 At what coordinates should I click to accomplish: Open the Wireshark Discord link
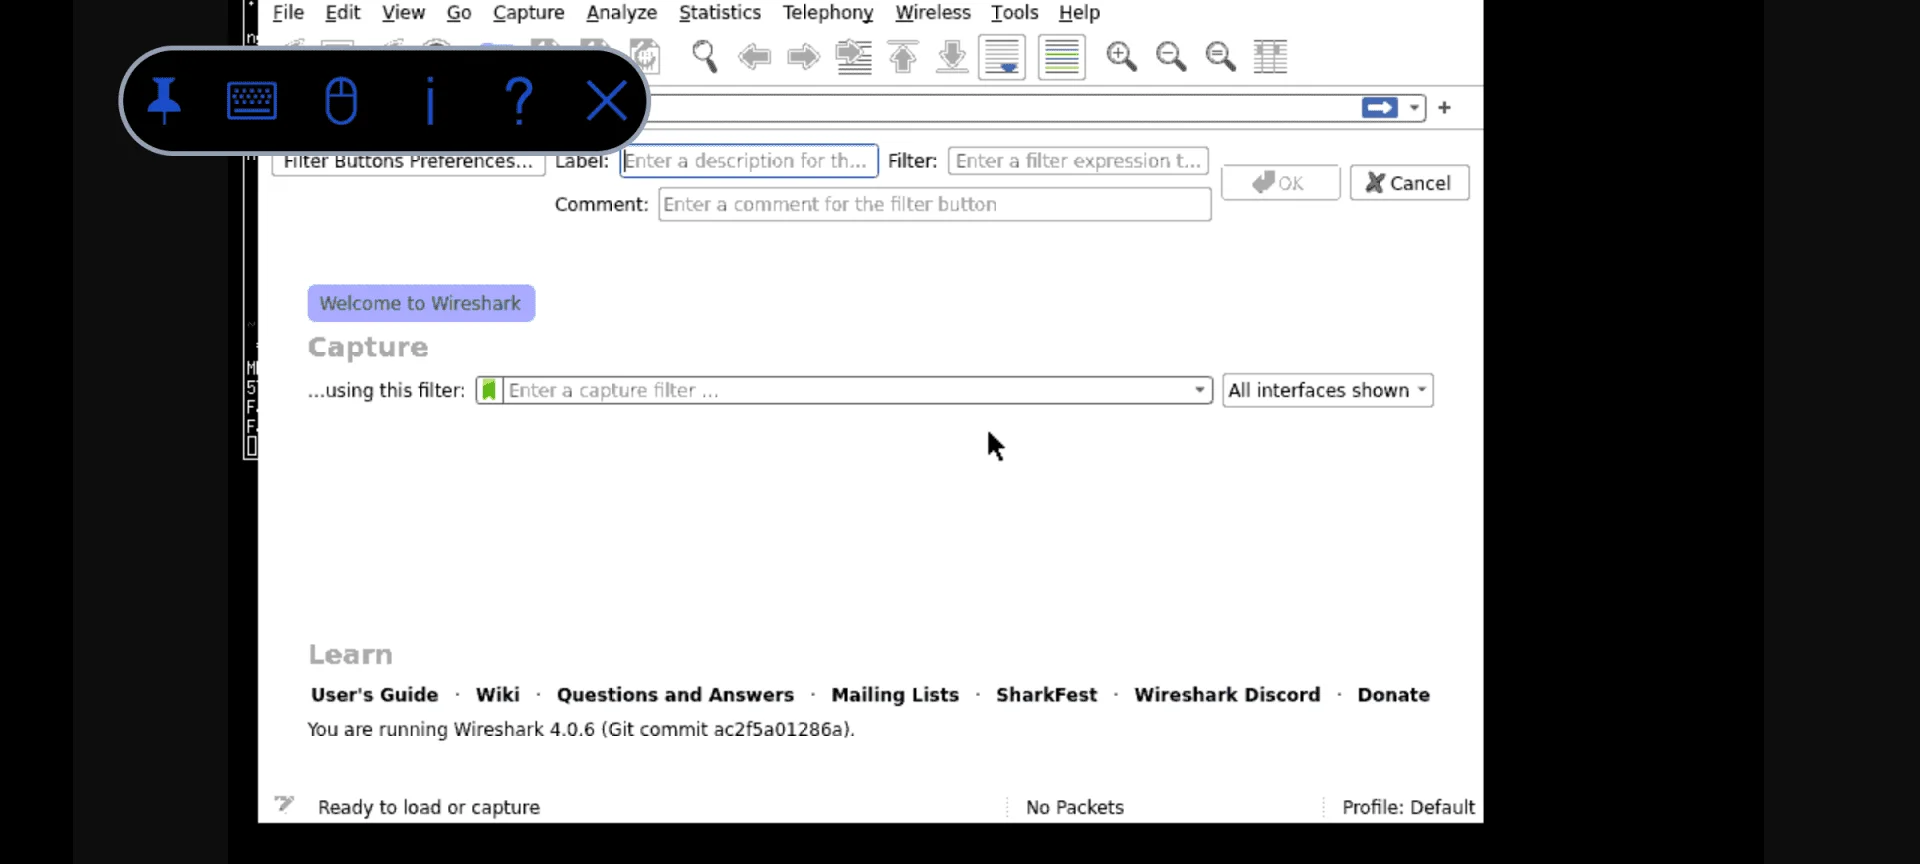1227,694
